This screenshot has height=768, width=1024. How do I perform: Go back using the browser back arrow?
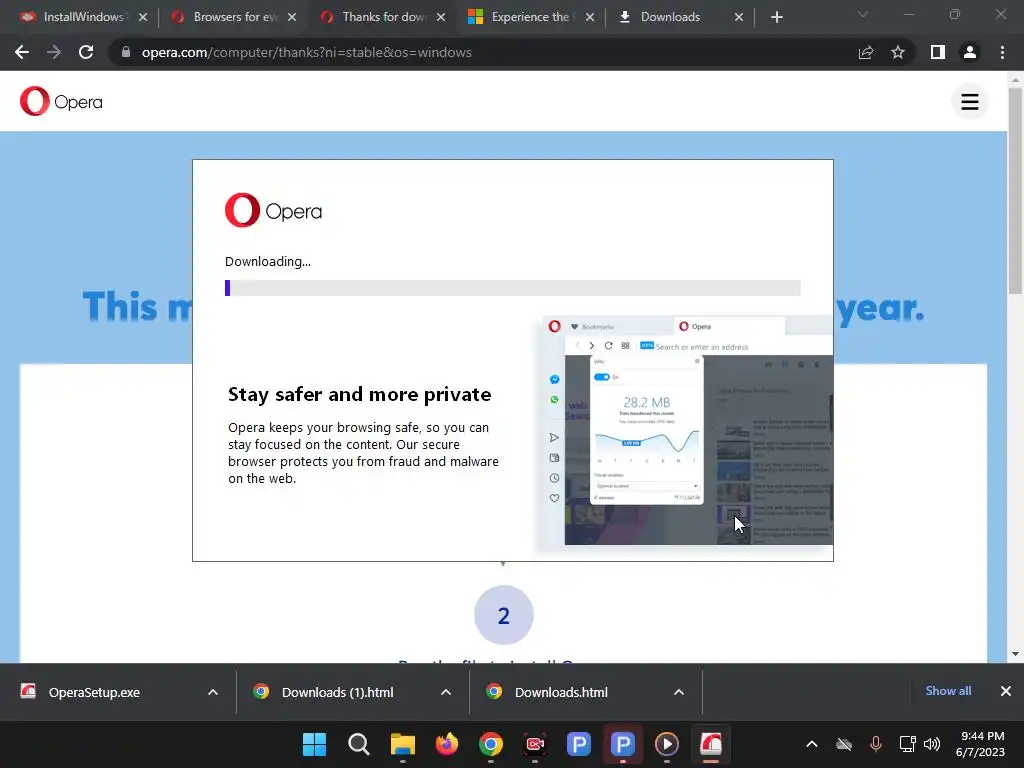click(22, 52)
